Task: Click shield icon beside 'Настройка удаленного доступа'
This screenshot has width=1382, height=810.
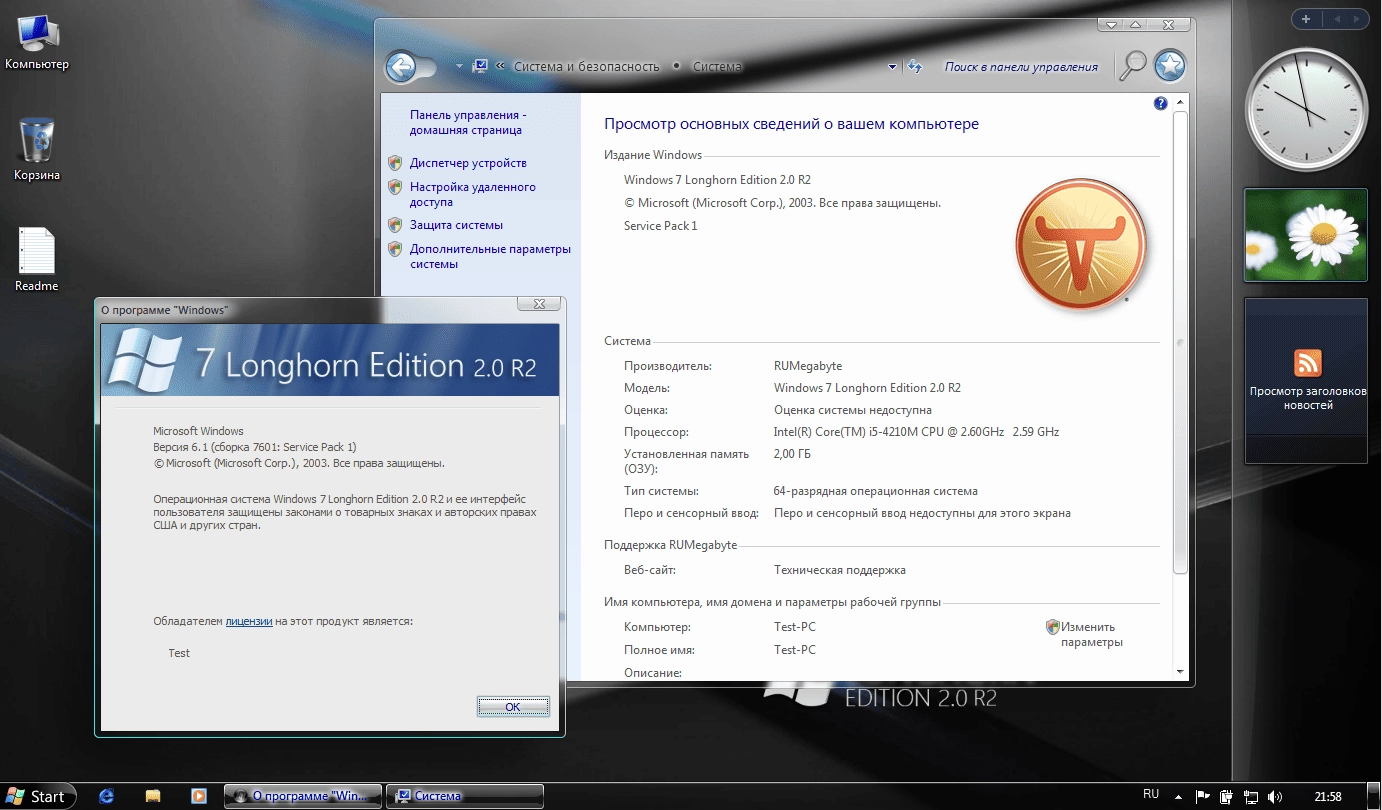Action: click(x=395, y=187)
